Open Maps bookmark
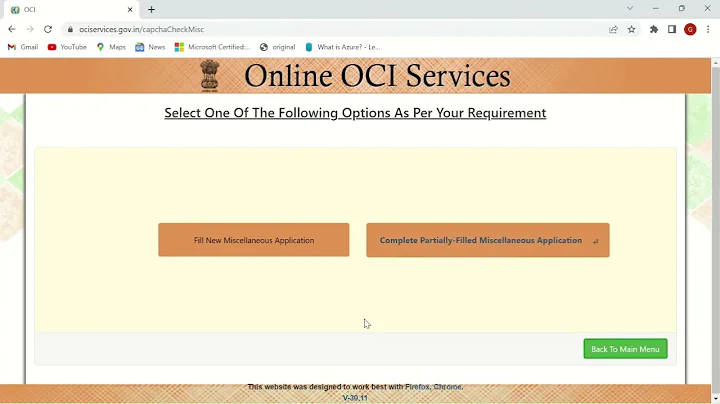The width and height of the screenshot is (720, 404). click(x=111, y=47)
